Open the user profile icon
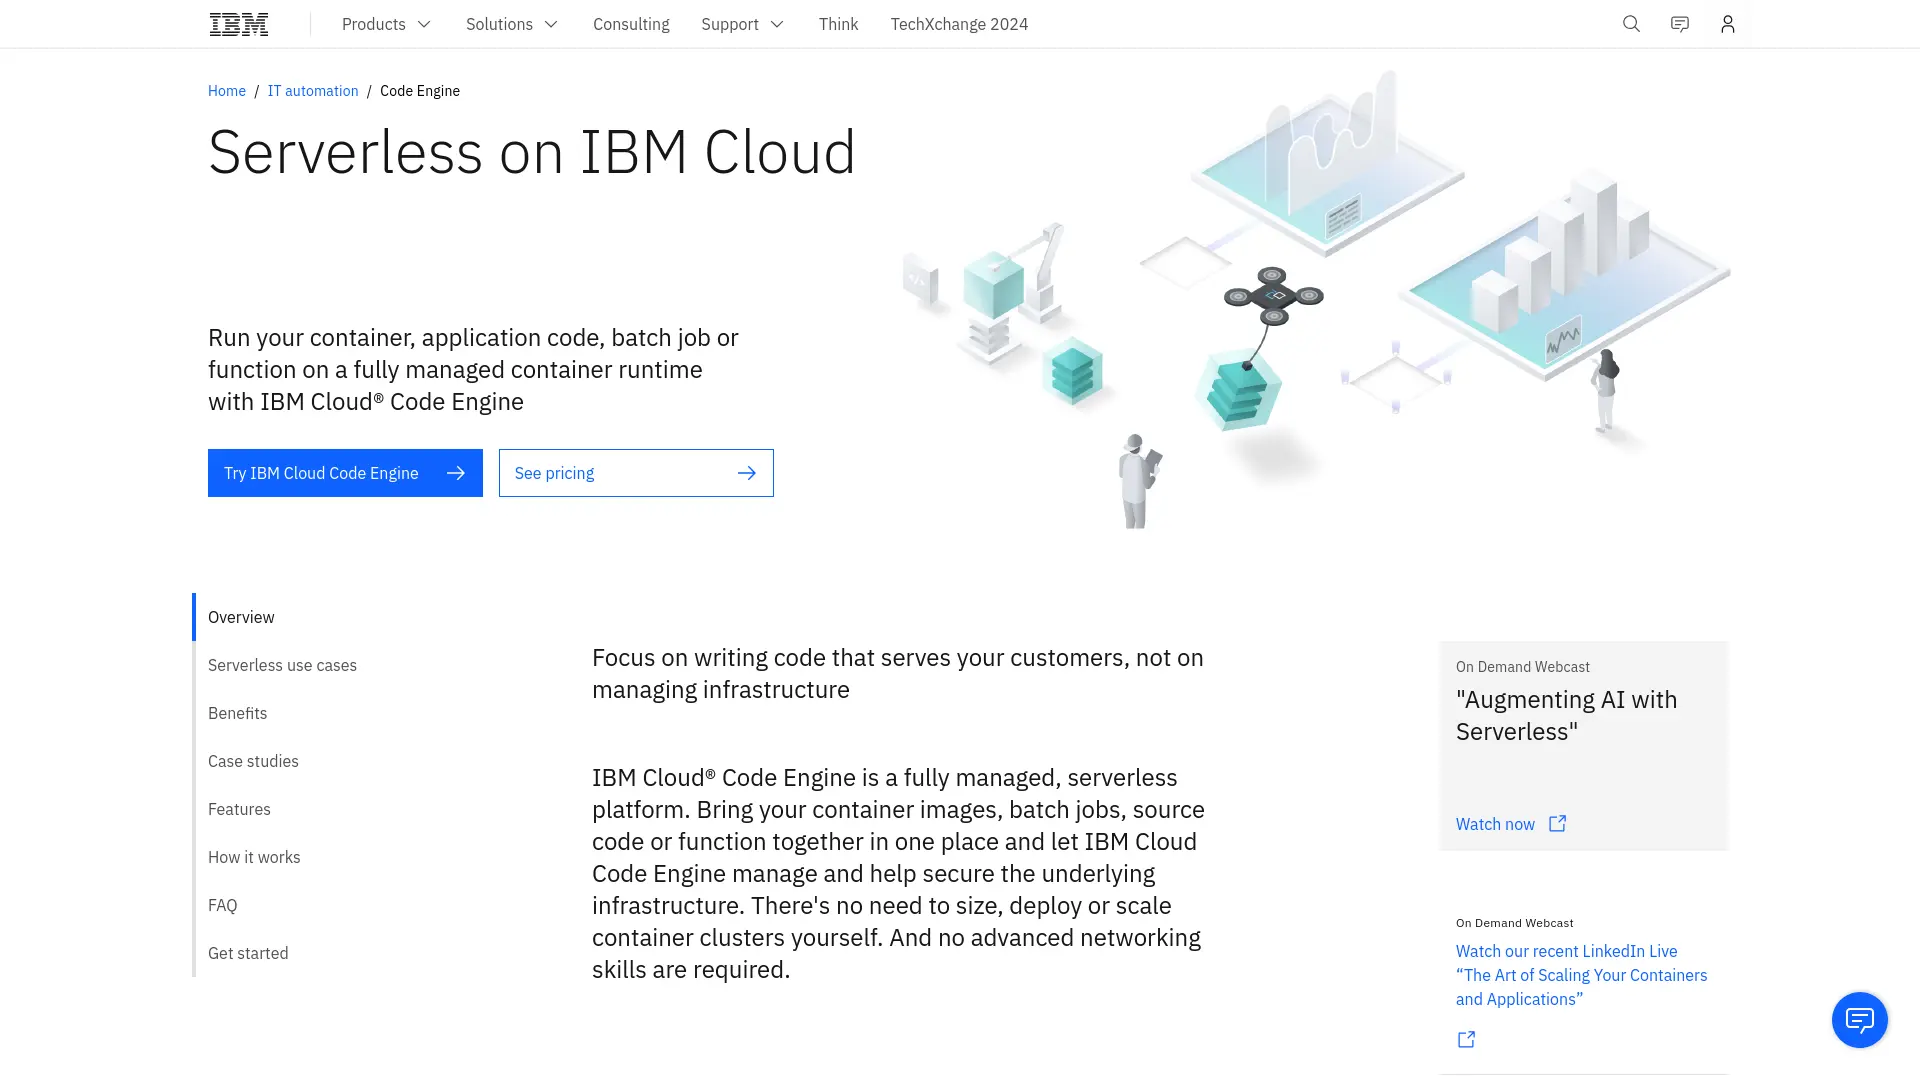Screen dimensions: 1920x1080 [1728, 24]
